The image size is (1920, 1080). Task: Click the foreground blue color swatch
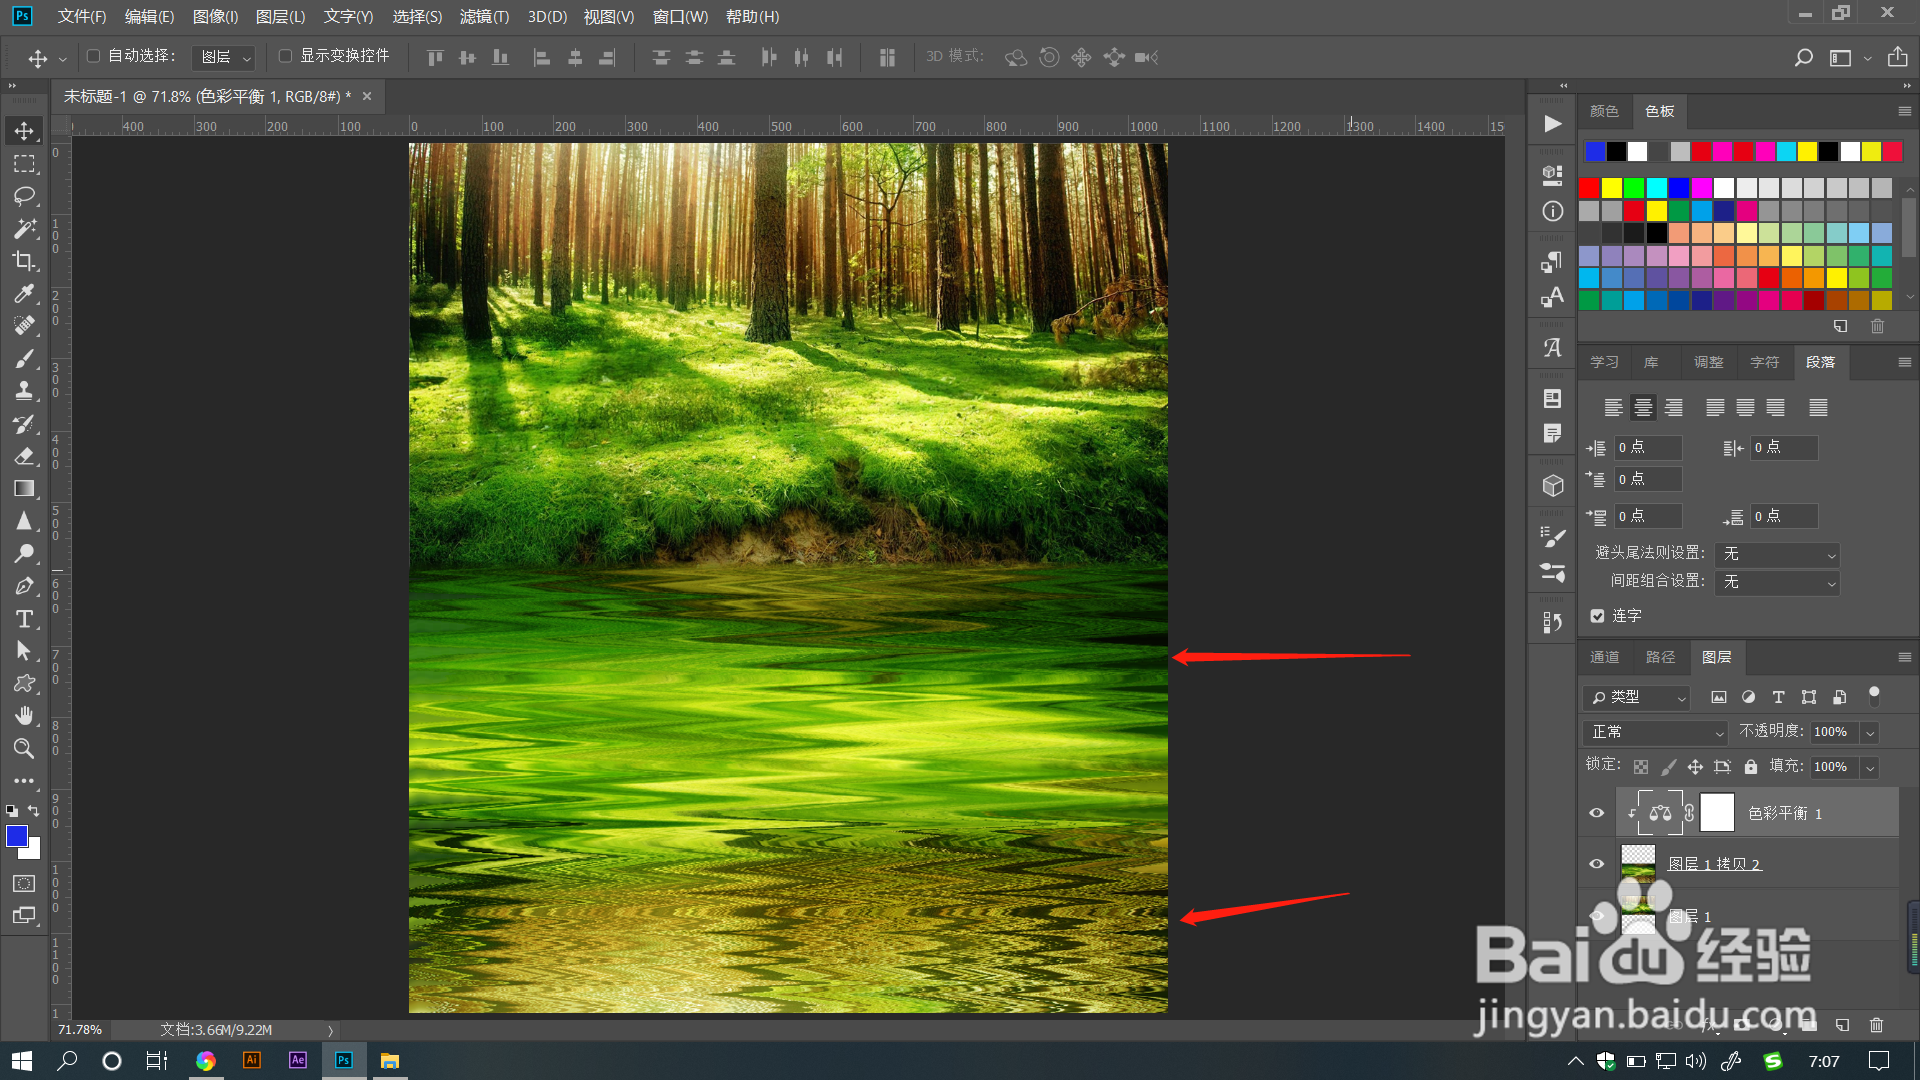point(17,836)
